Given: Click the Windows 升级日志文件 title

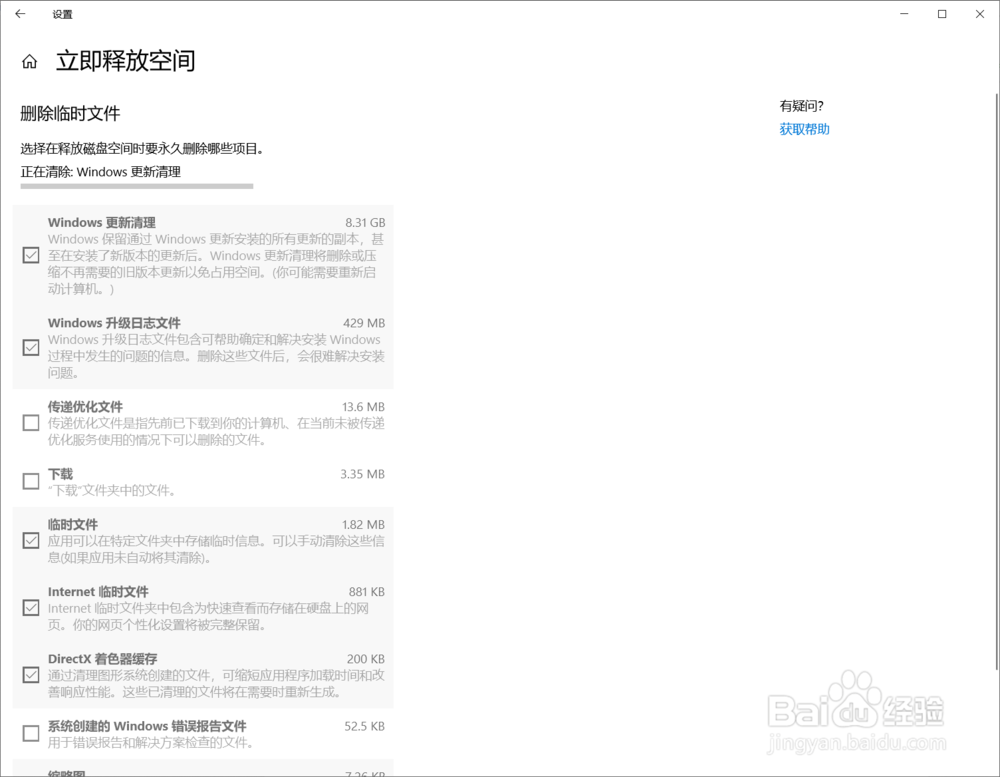Looking at the screenshot, I should 114,323.
